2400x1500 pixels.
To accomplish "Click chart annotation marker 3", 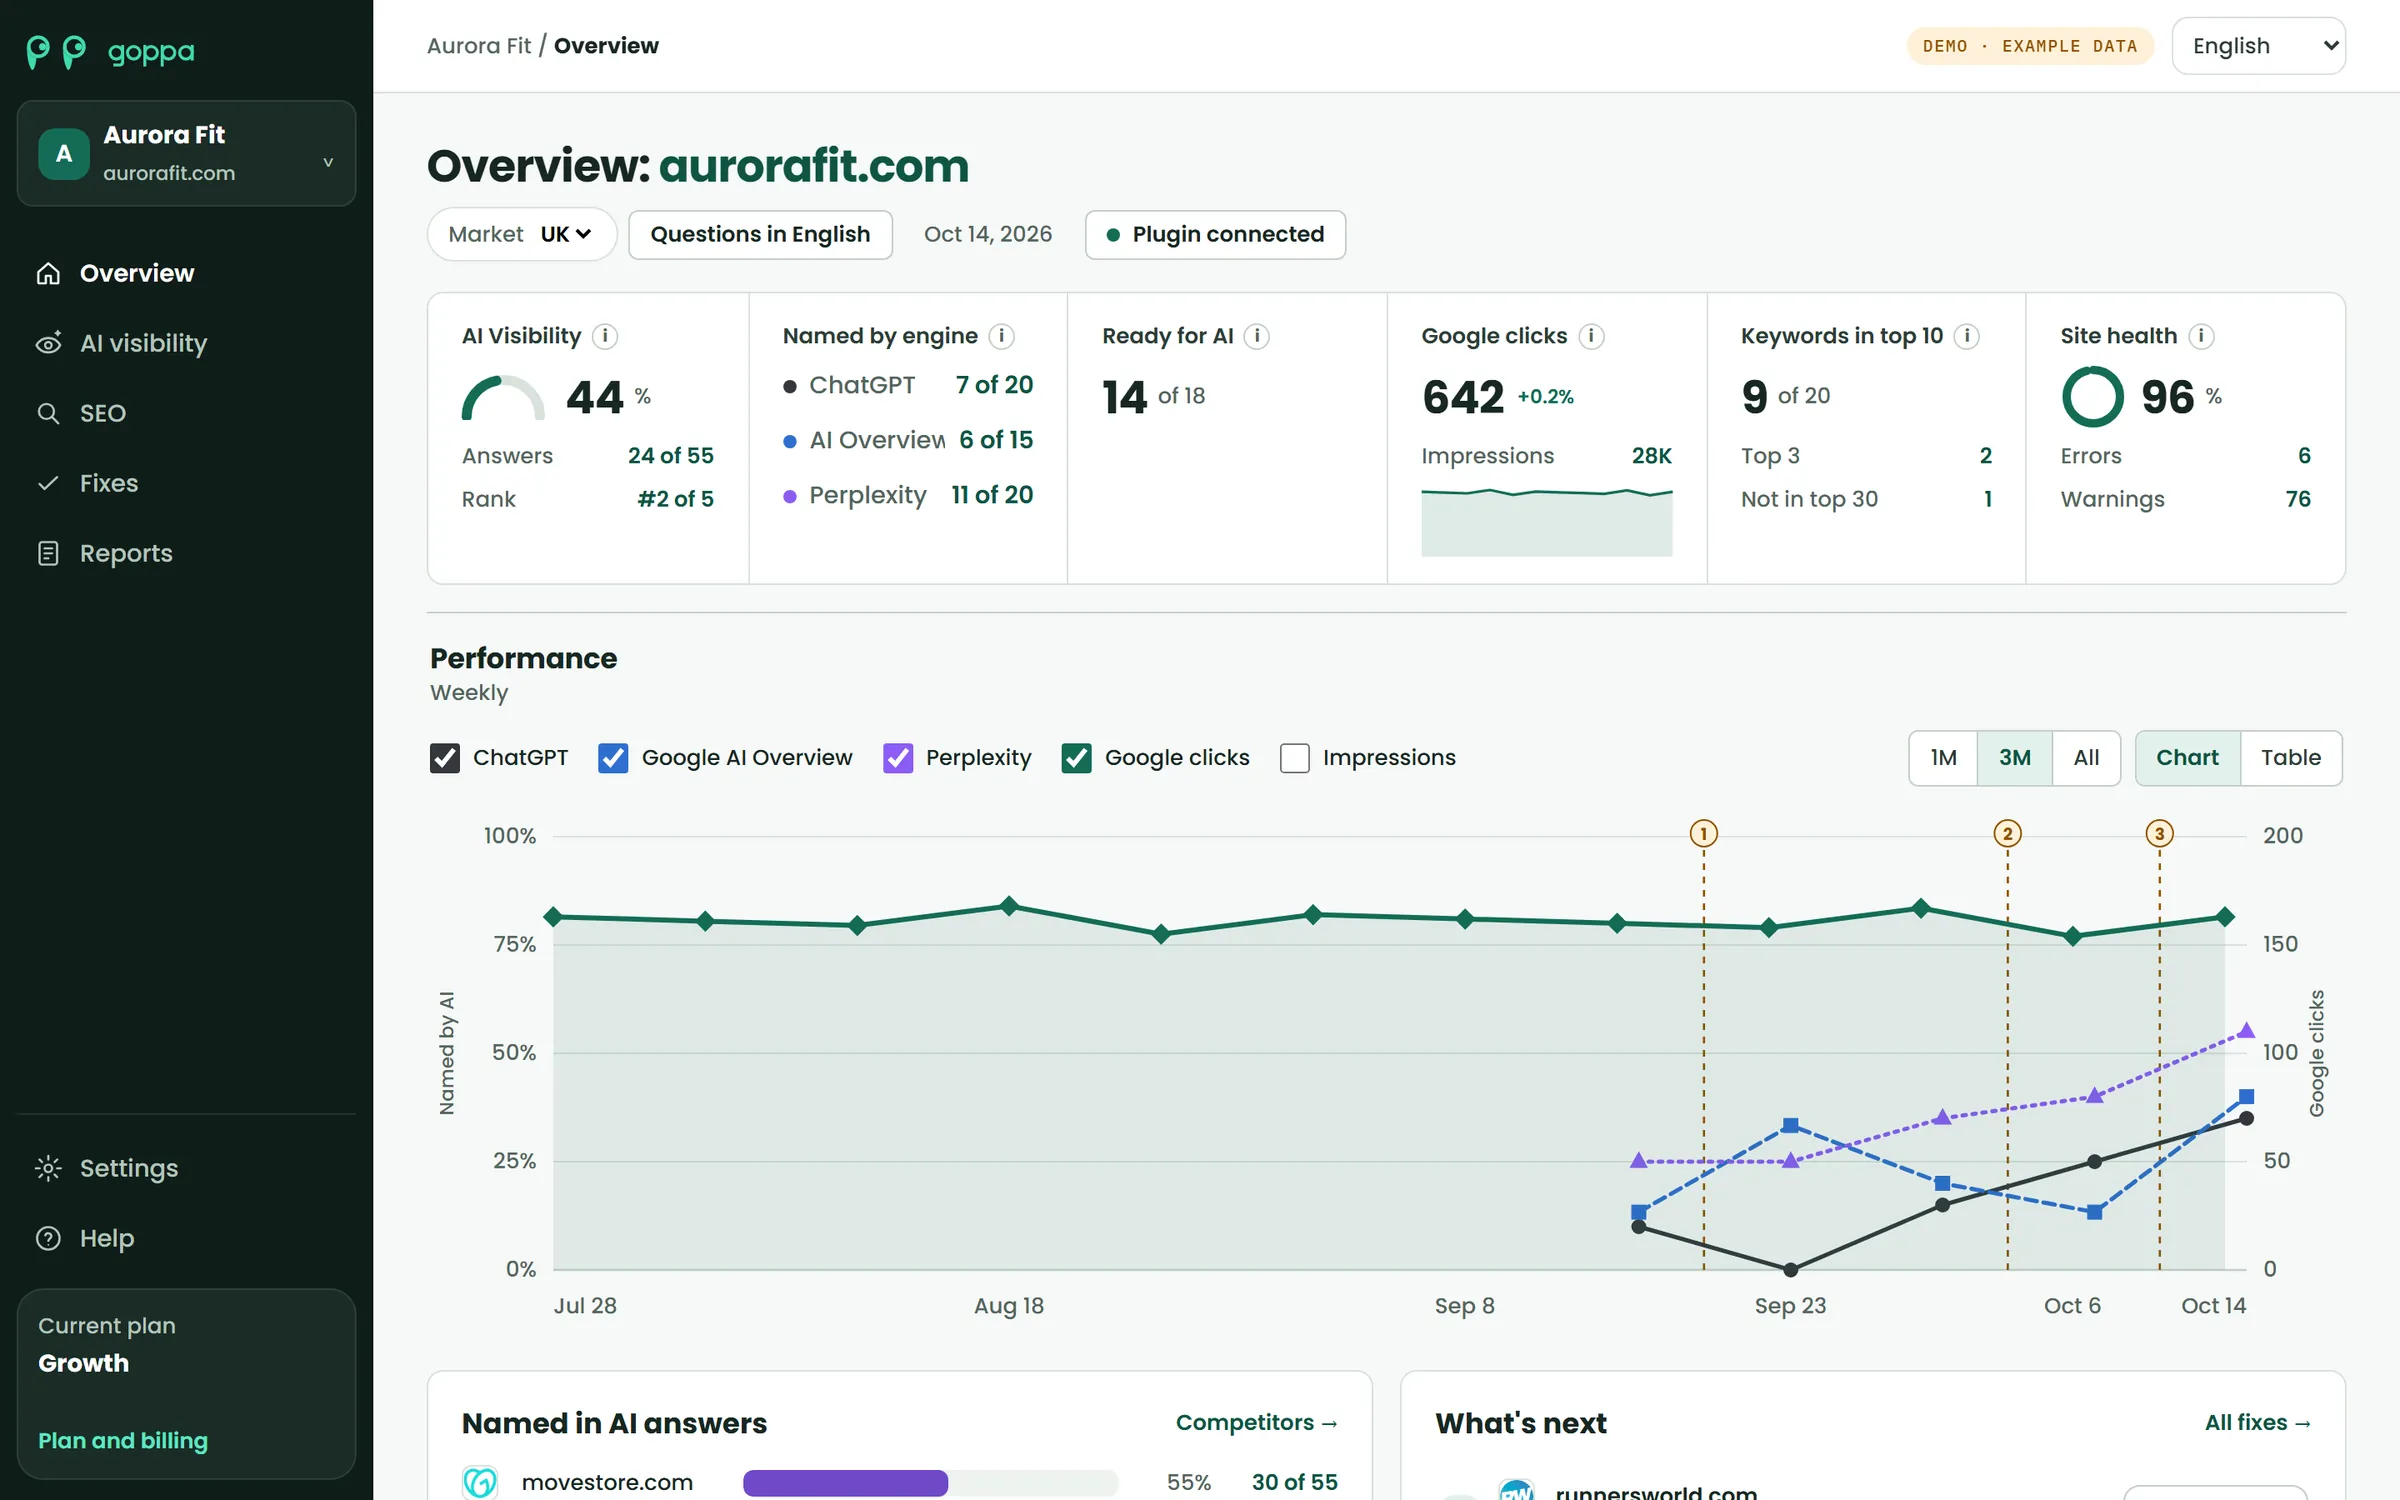I will (2159, 833).
